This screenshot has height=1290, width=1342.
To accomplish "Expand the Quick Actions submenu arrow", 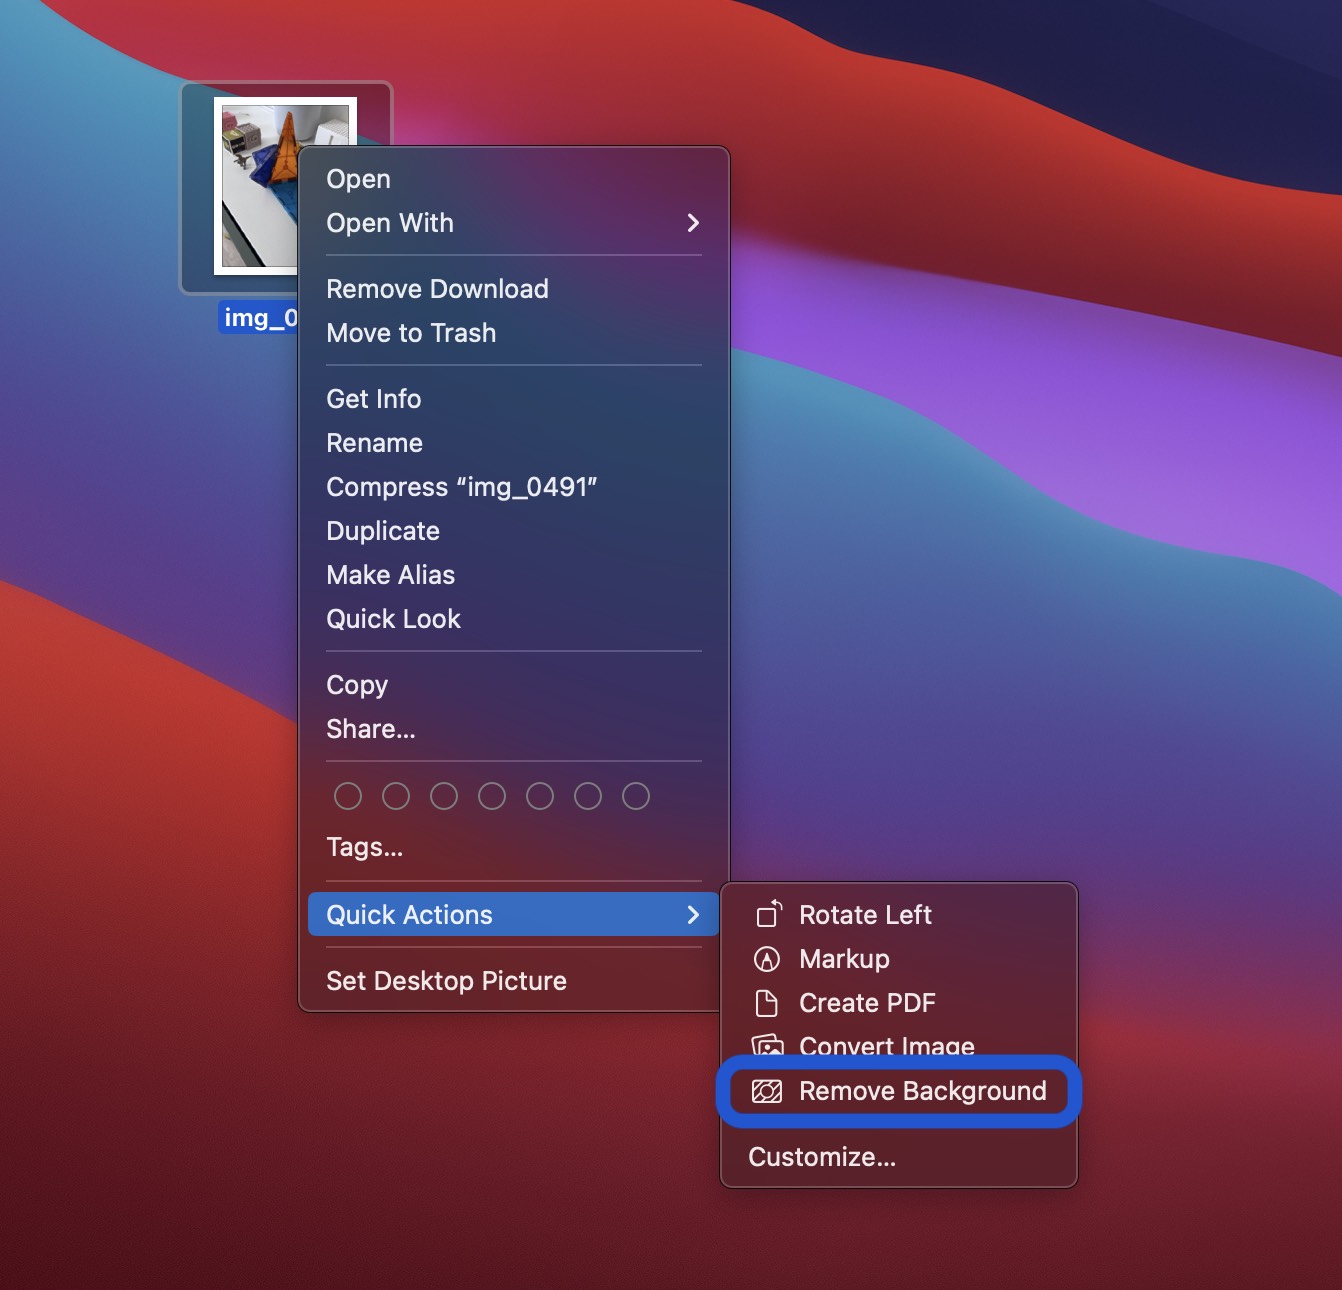I will pyautogui.click(x=694, y=914).
